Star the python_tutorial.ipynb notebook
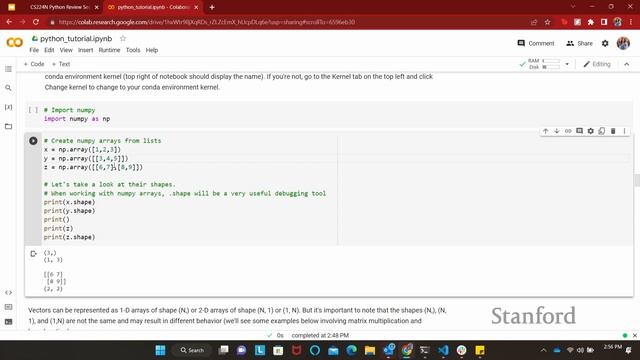This screenshot has height=360, width=640. [x=123, y=38]
